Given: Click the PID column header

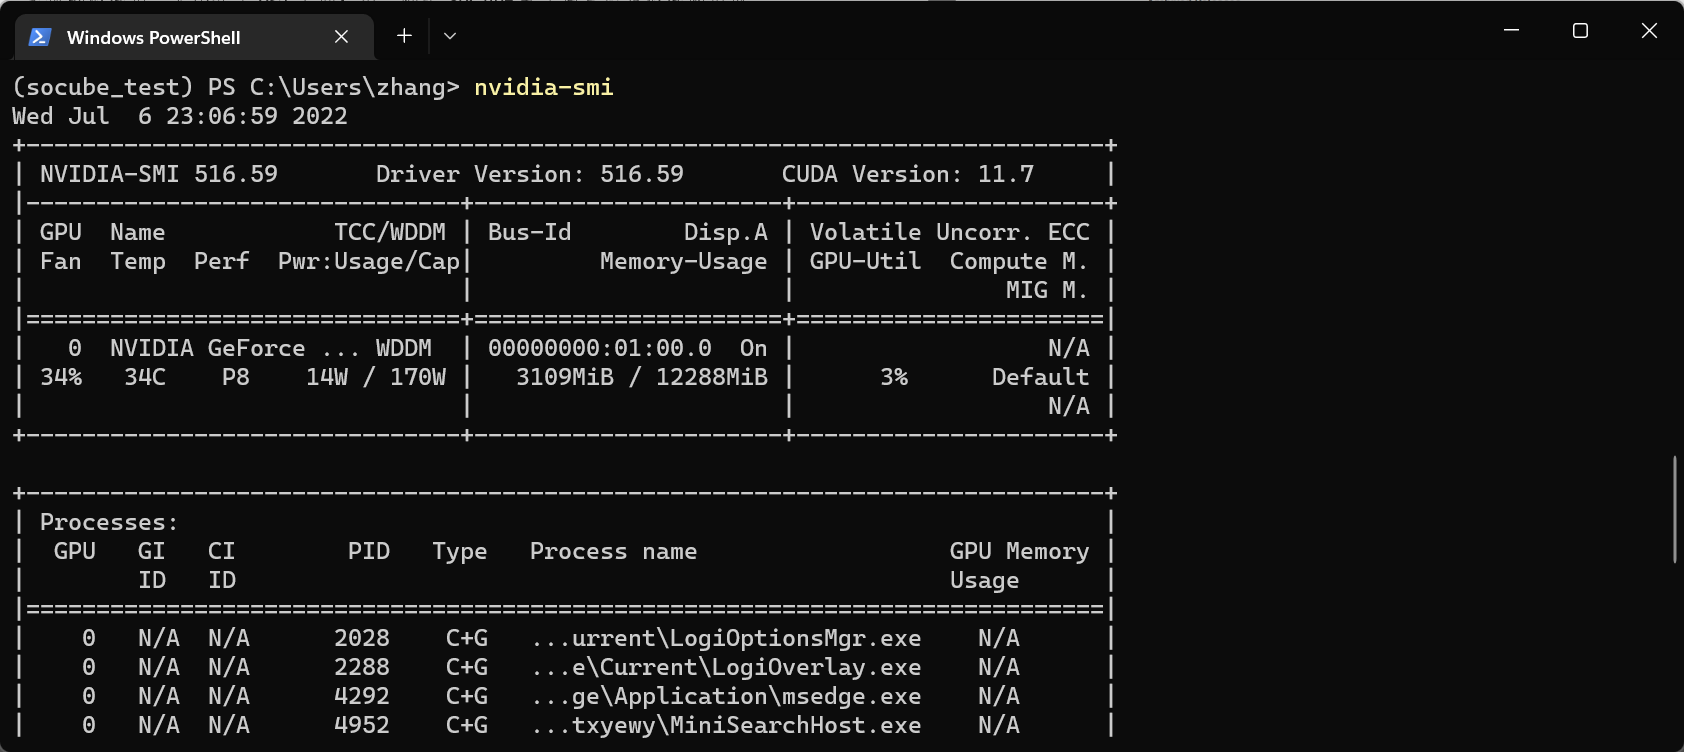Looking at the screenshot, I should click(369, 551).
